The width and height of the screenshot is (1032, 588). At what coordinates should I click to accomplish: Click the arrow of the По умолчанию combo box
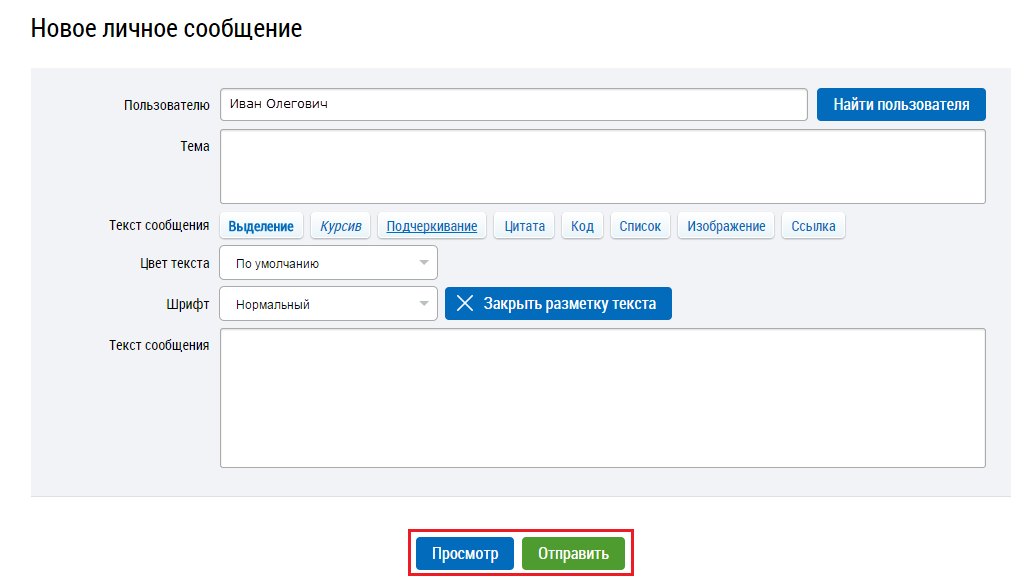point(424,264)
